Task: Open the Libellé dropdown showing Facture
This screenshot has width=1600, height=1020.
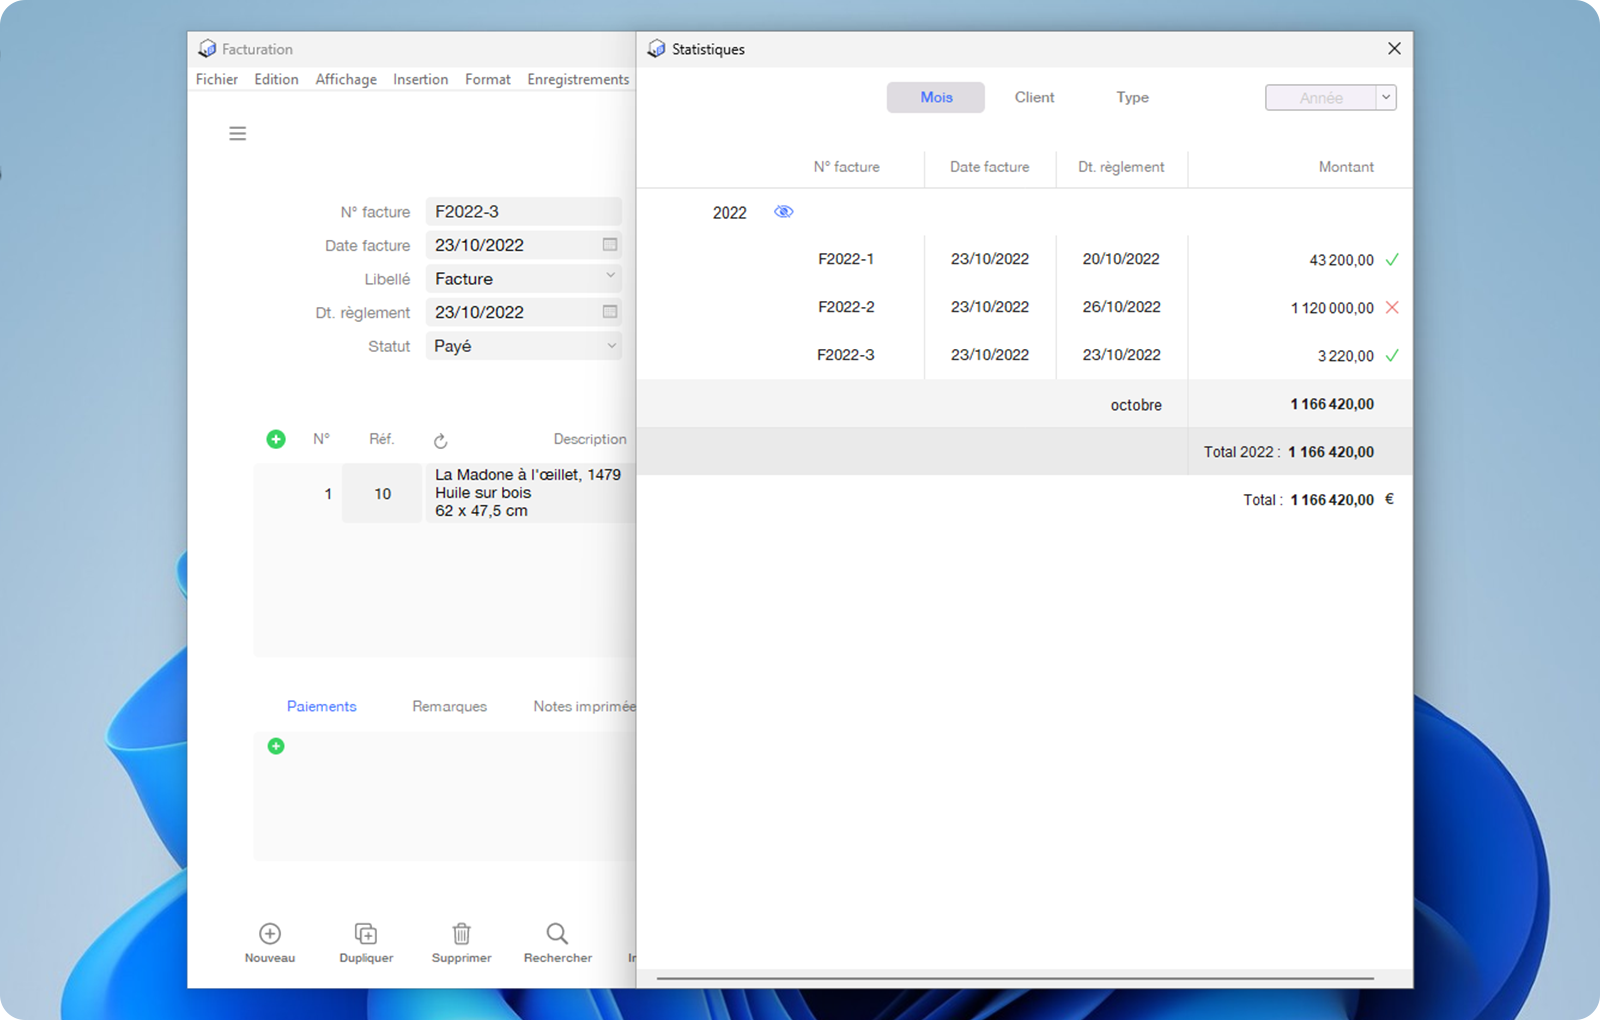Action: coord(610,278)
